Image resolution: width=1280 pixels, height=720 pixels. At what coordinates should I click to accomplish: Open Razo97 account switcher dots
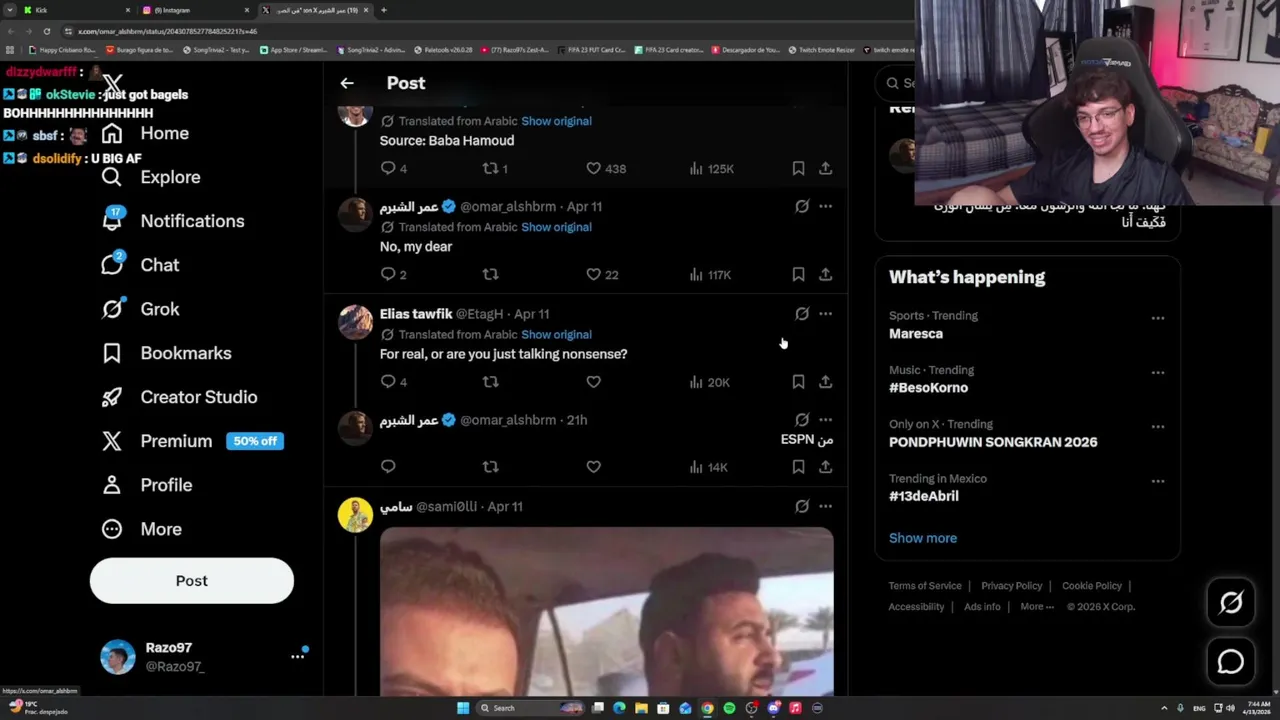click(x=297, y=656)
